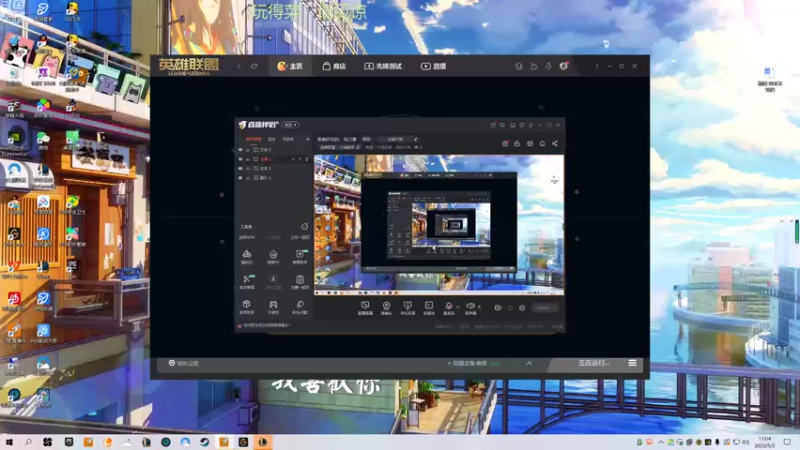Open Steam from taskbar
The height and width of the screenshot is (450, 800).
pos(205,442)
